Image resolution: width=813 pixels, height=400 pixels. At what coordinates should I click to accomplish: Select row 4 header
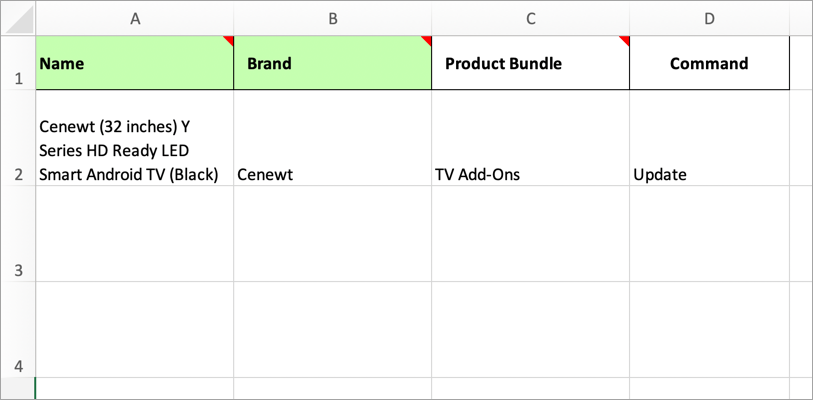pos(18,329)
